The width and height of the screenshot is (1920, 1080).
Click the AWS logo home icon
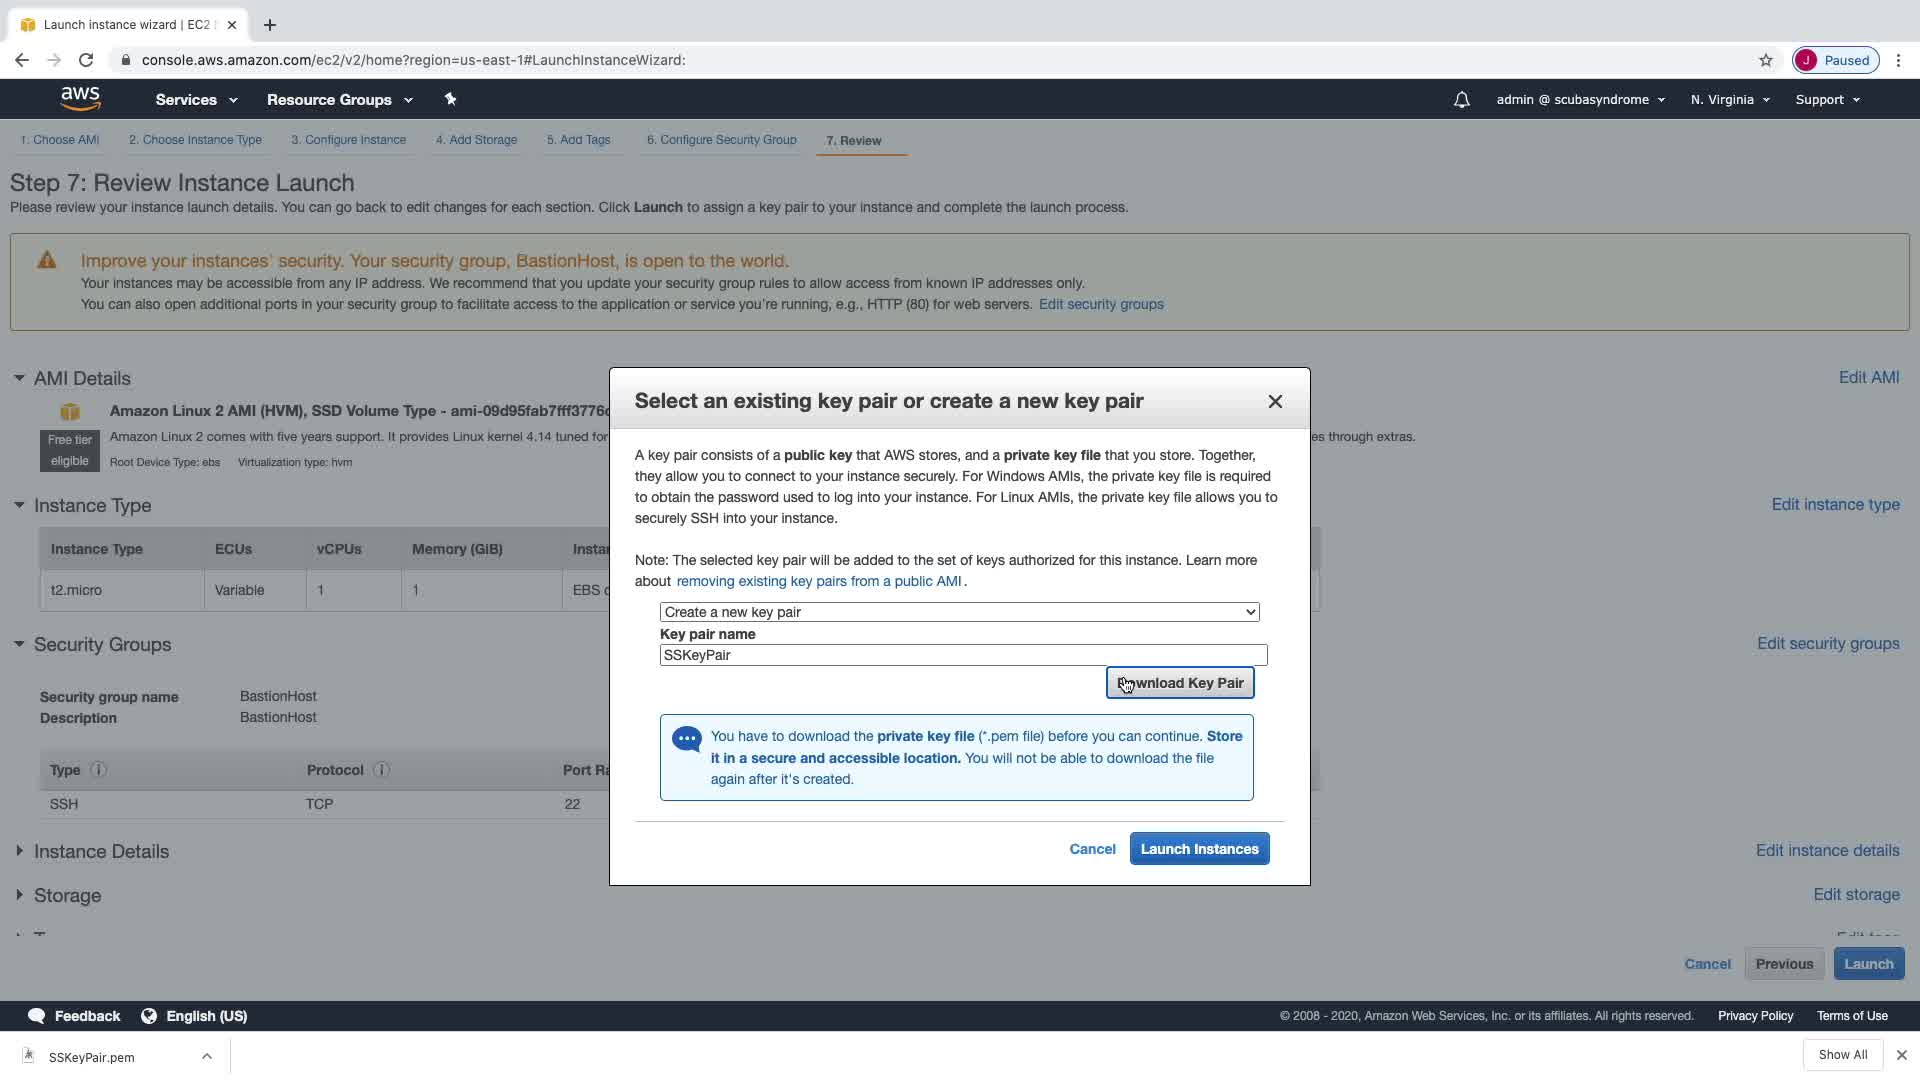pyautogui.click(x=80, y=98)
